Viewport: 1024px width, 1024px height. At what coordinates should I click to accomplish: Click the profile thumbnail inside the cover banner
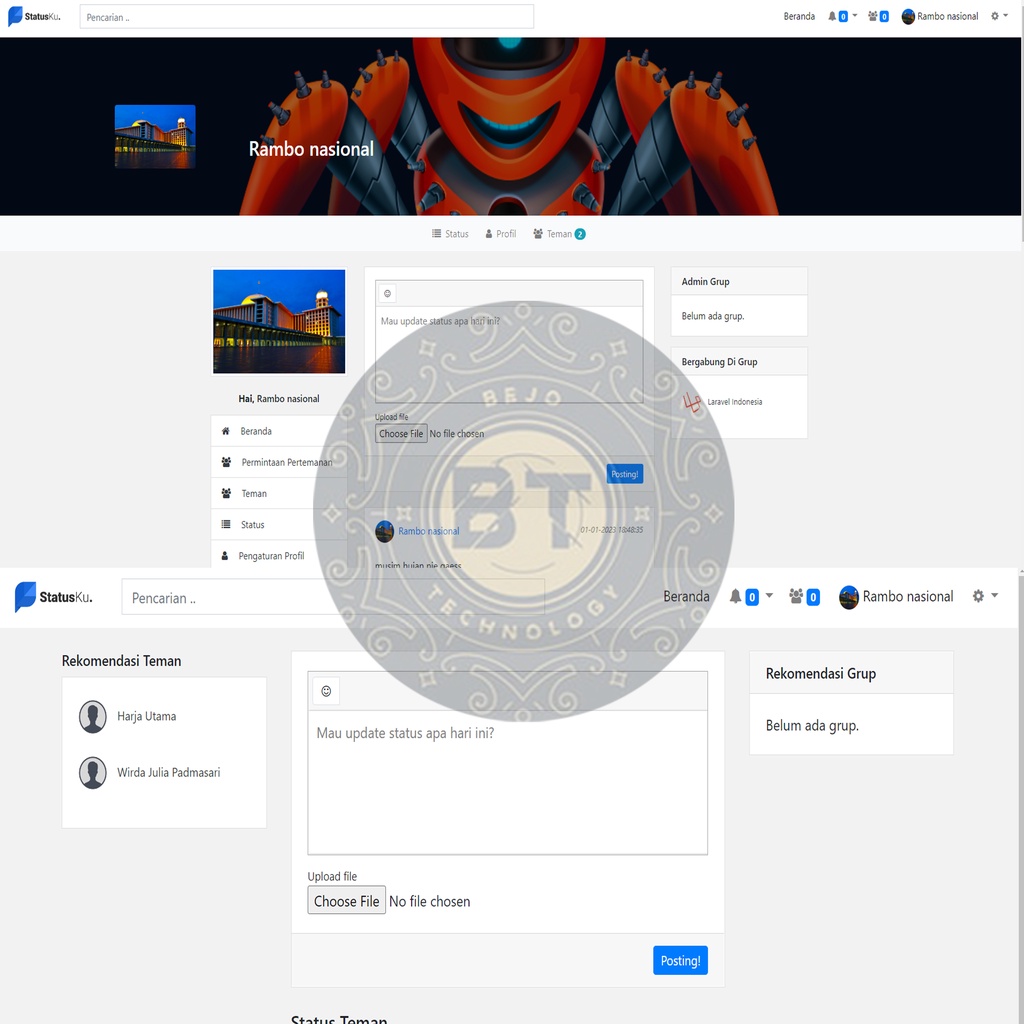(x=155, y=136)
